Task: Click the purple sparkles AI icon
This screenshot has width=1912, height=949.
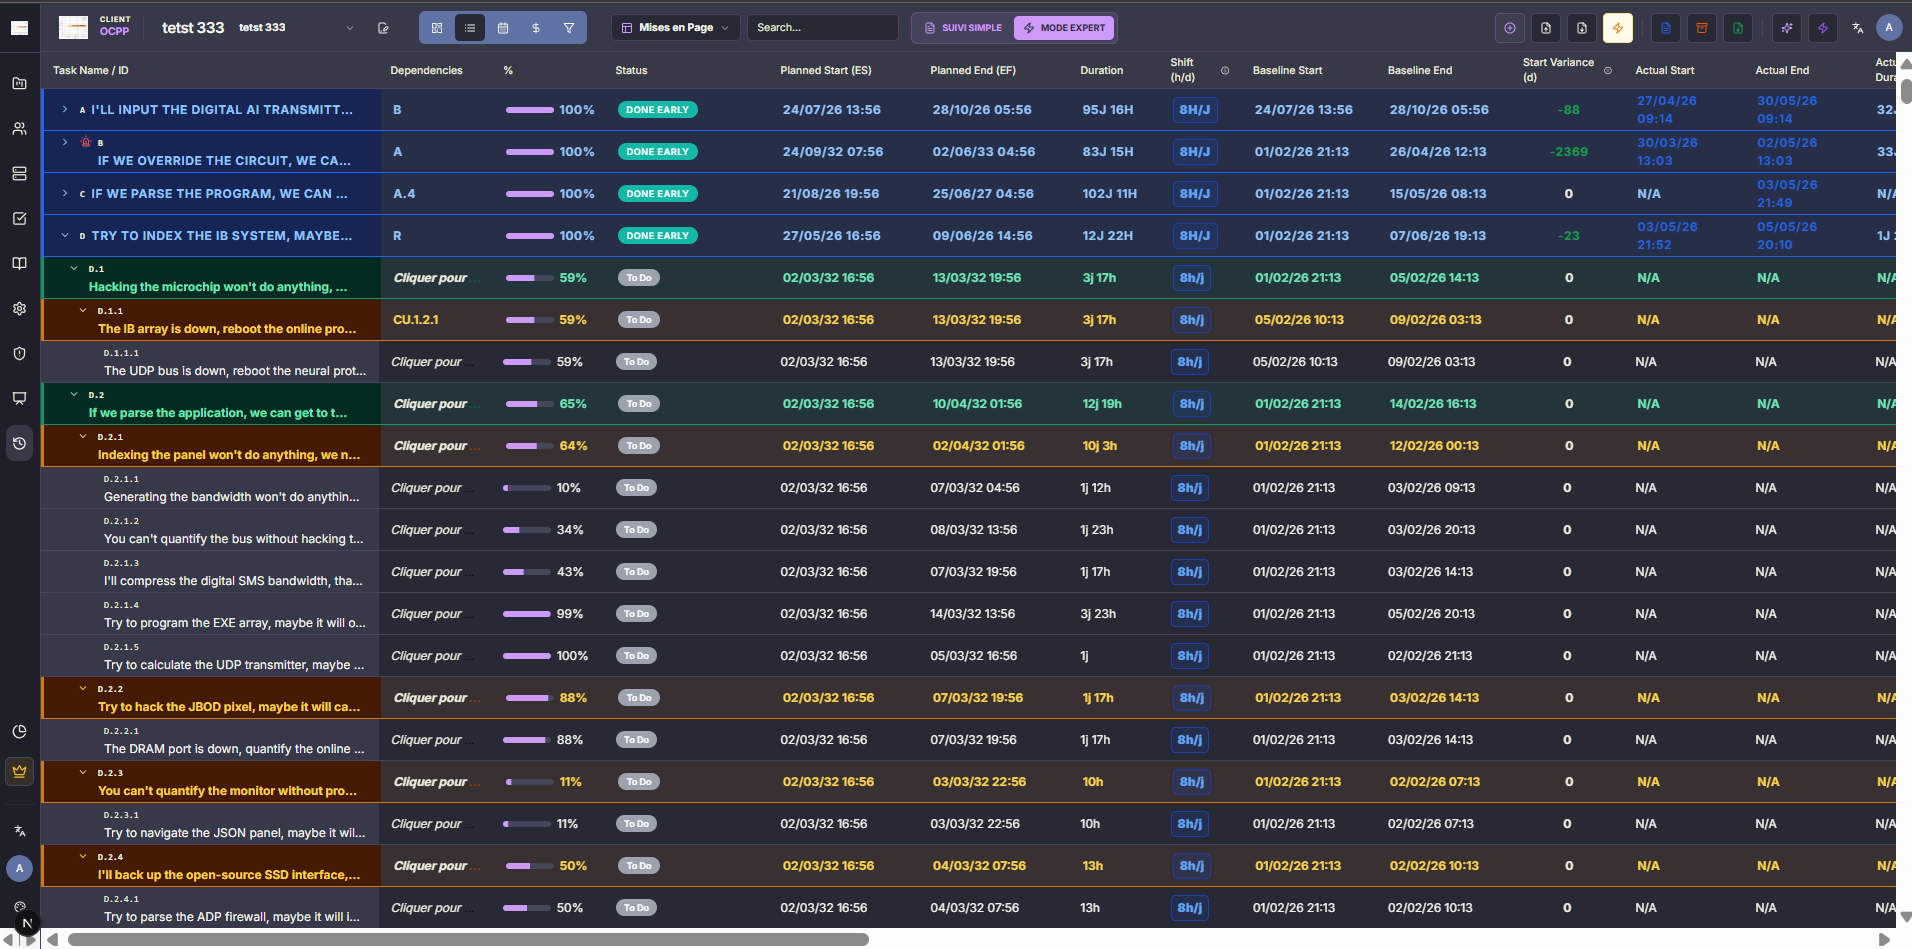Action: click(x=1787, y=28)
